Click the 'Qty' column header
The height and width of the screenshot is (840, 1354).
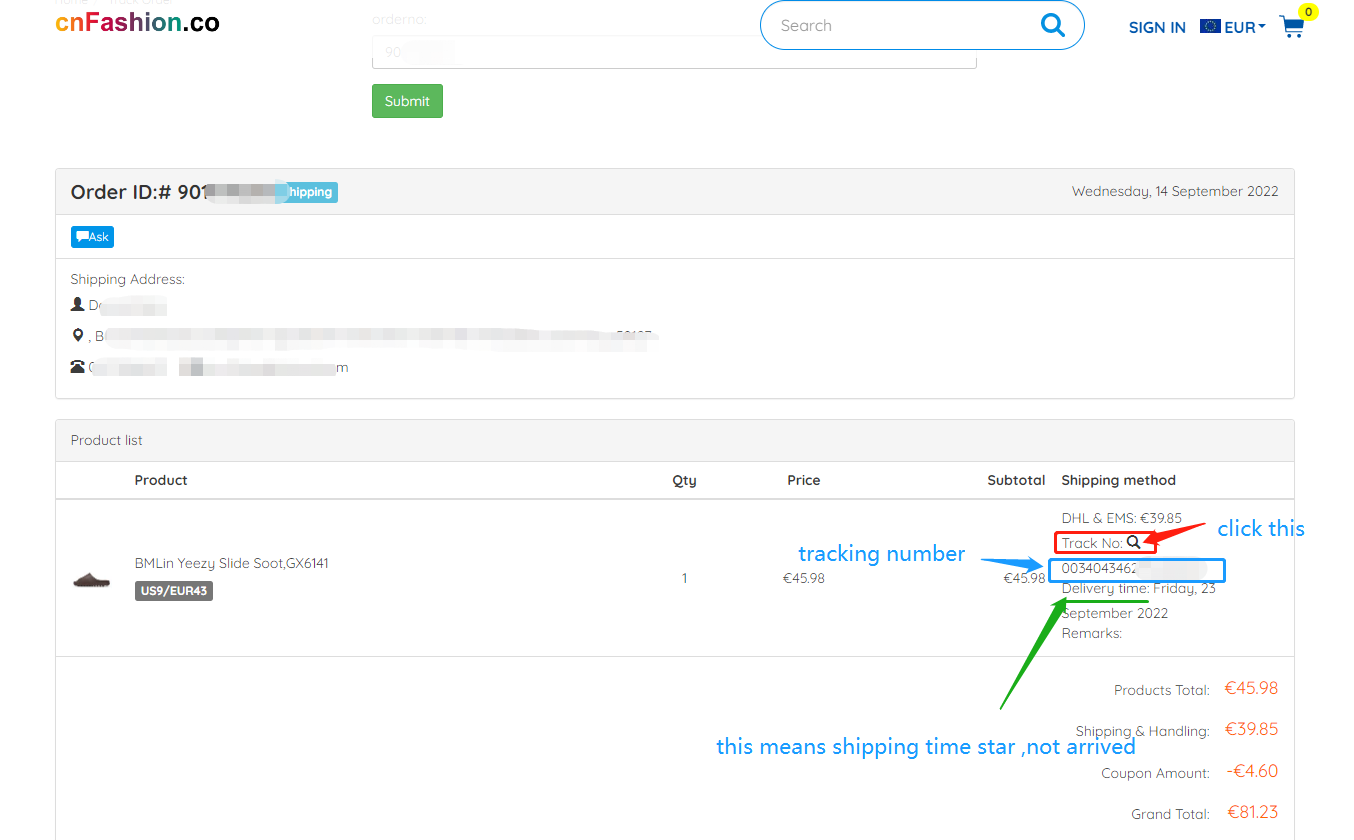(x=684, y=480)
